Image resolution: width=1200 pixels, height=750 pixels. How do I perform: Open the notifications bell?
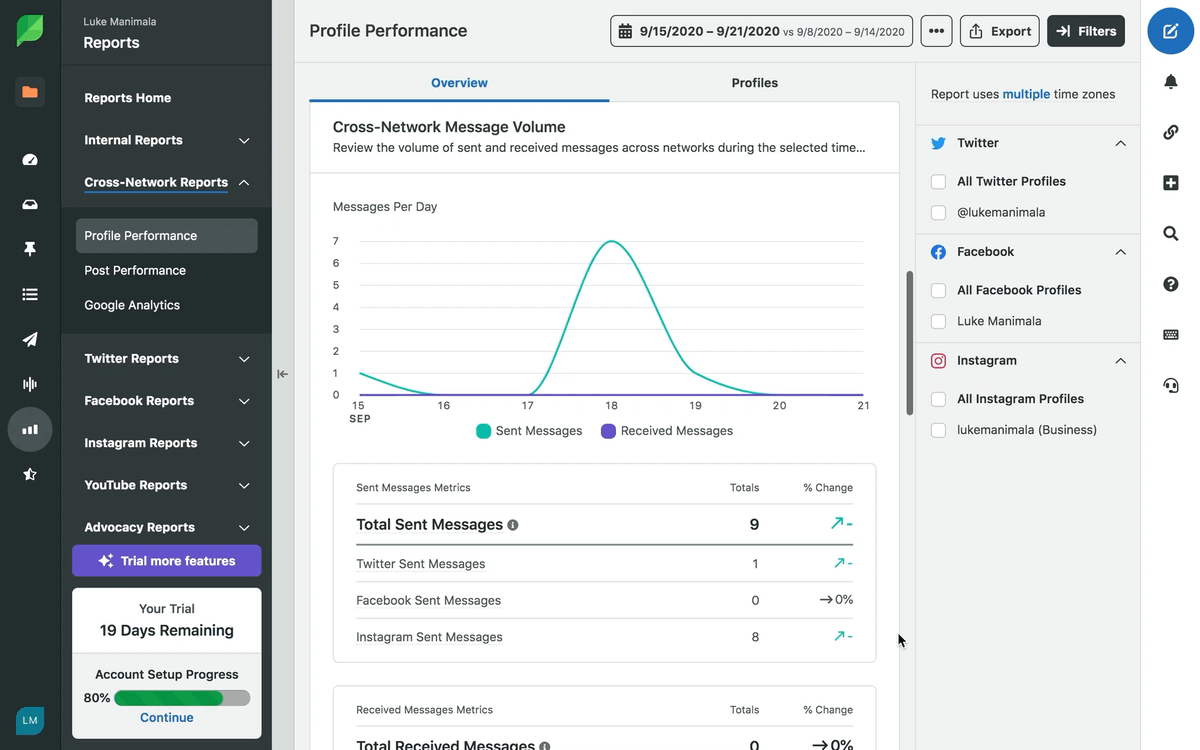tap(1170, 82)
